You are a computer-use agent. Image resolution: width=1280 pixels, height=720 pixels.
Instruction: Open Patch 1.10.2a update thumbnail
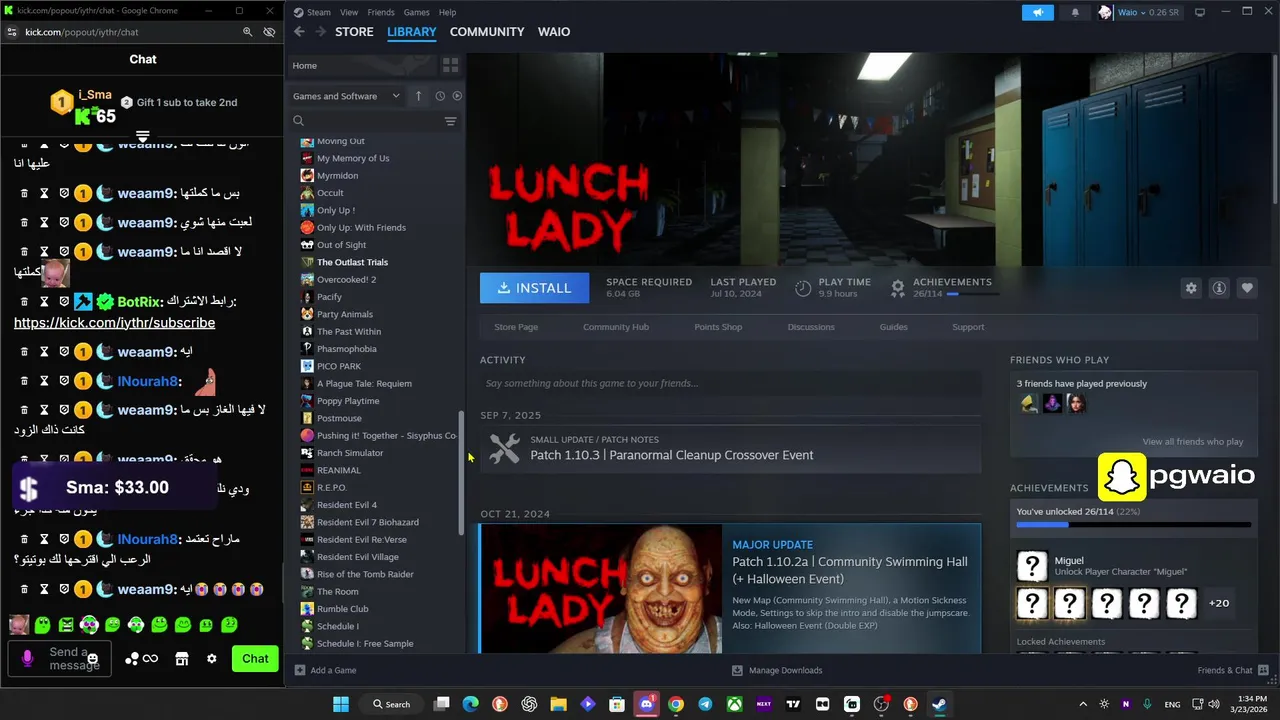click(601, 588)
